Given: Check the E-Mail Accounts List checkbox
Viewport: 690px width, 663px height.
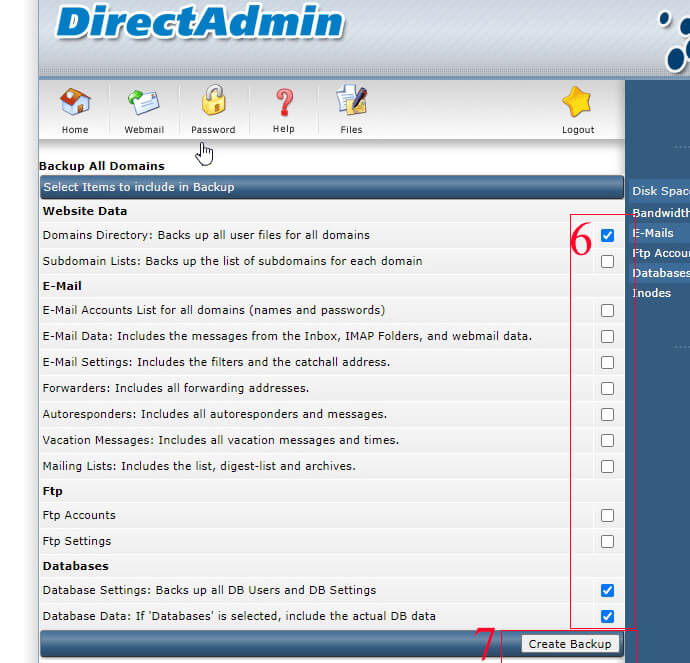Looking at the screenshot, I should click(607, 311).
